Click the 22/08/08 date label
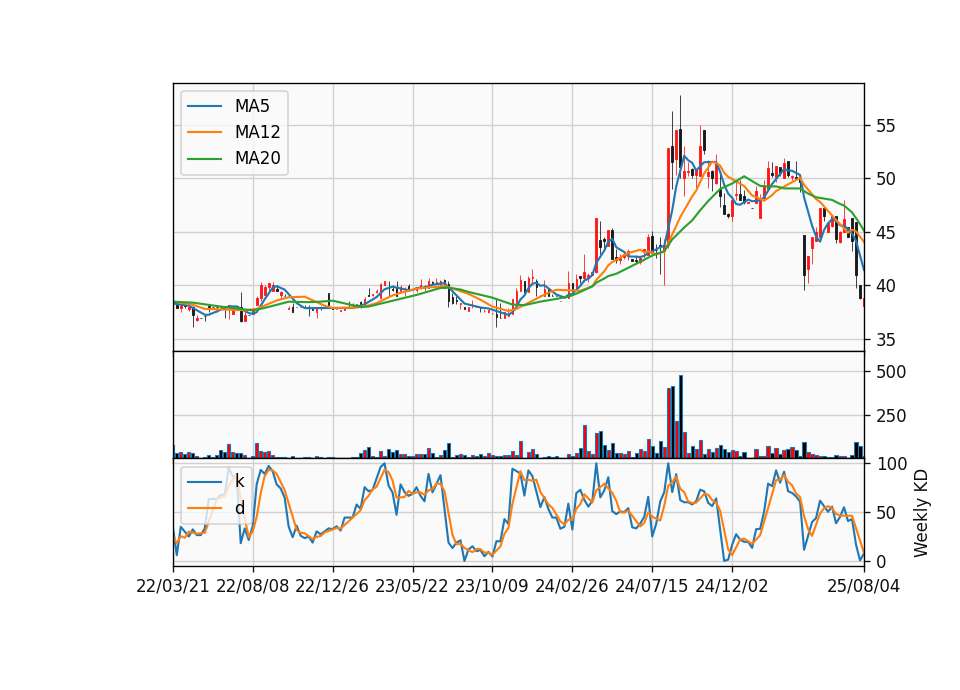960x690 pixels. click(253, 586)
